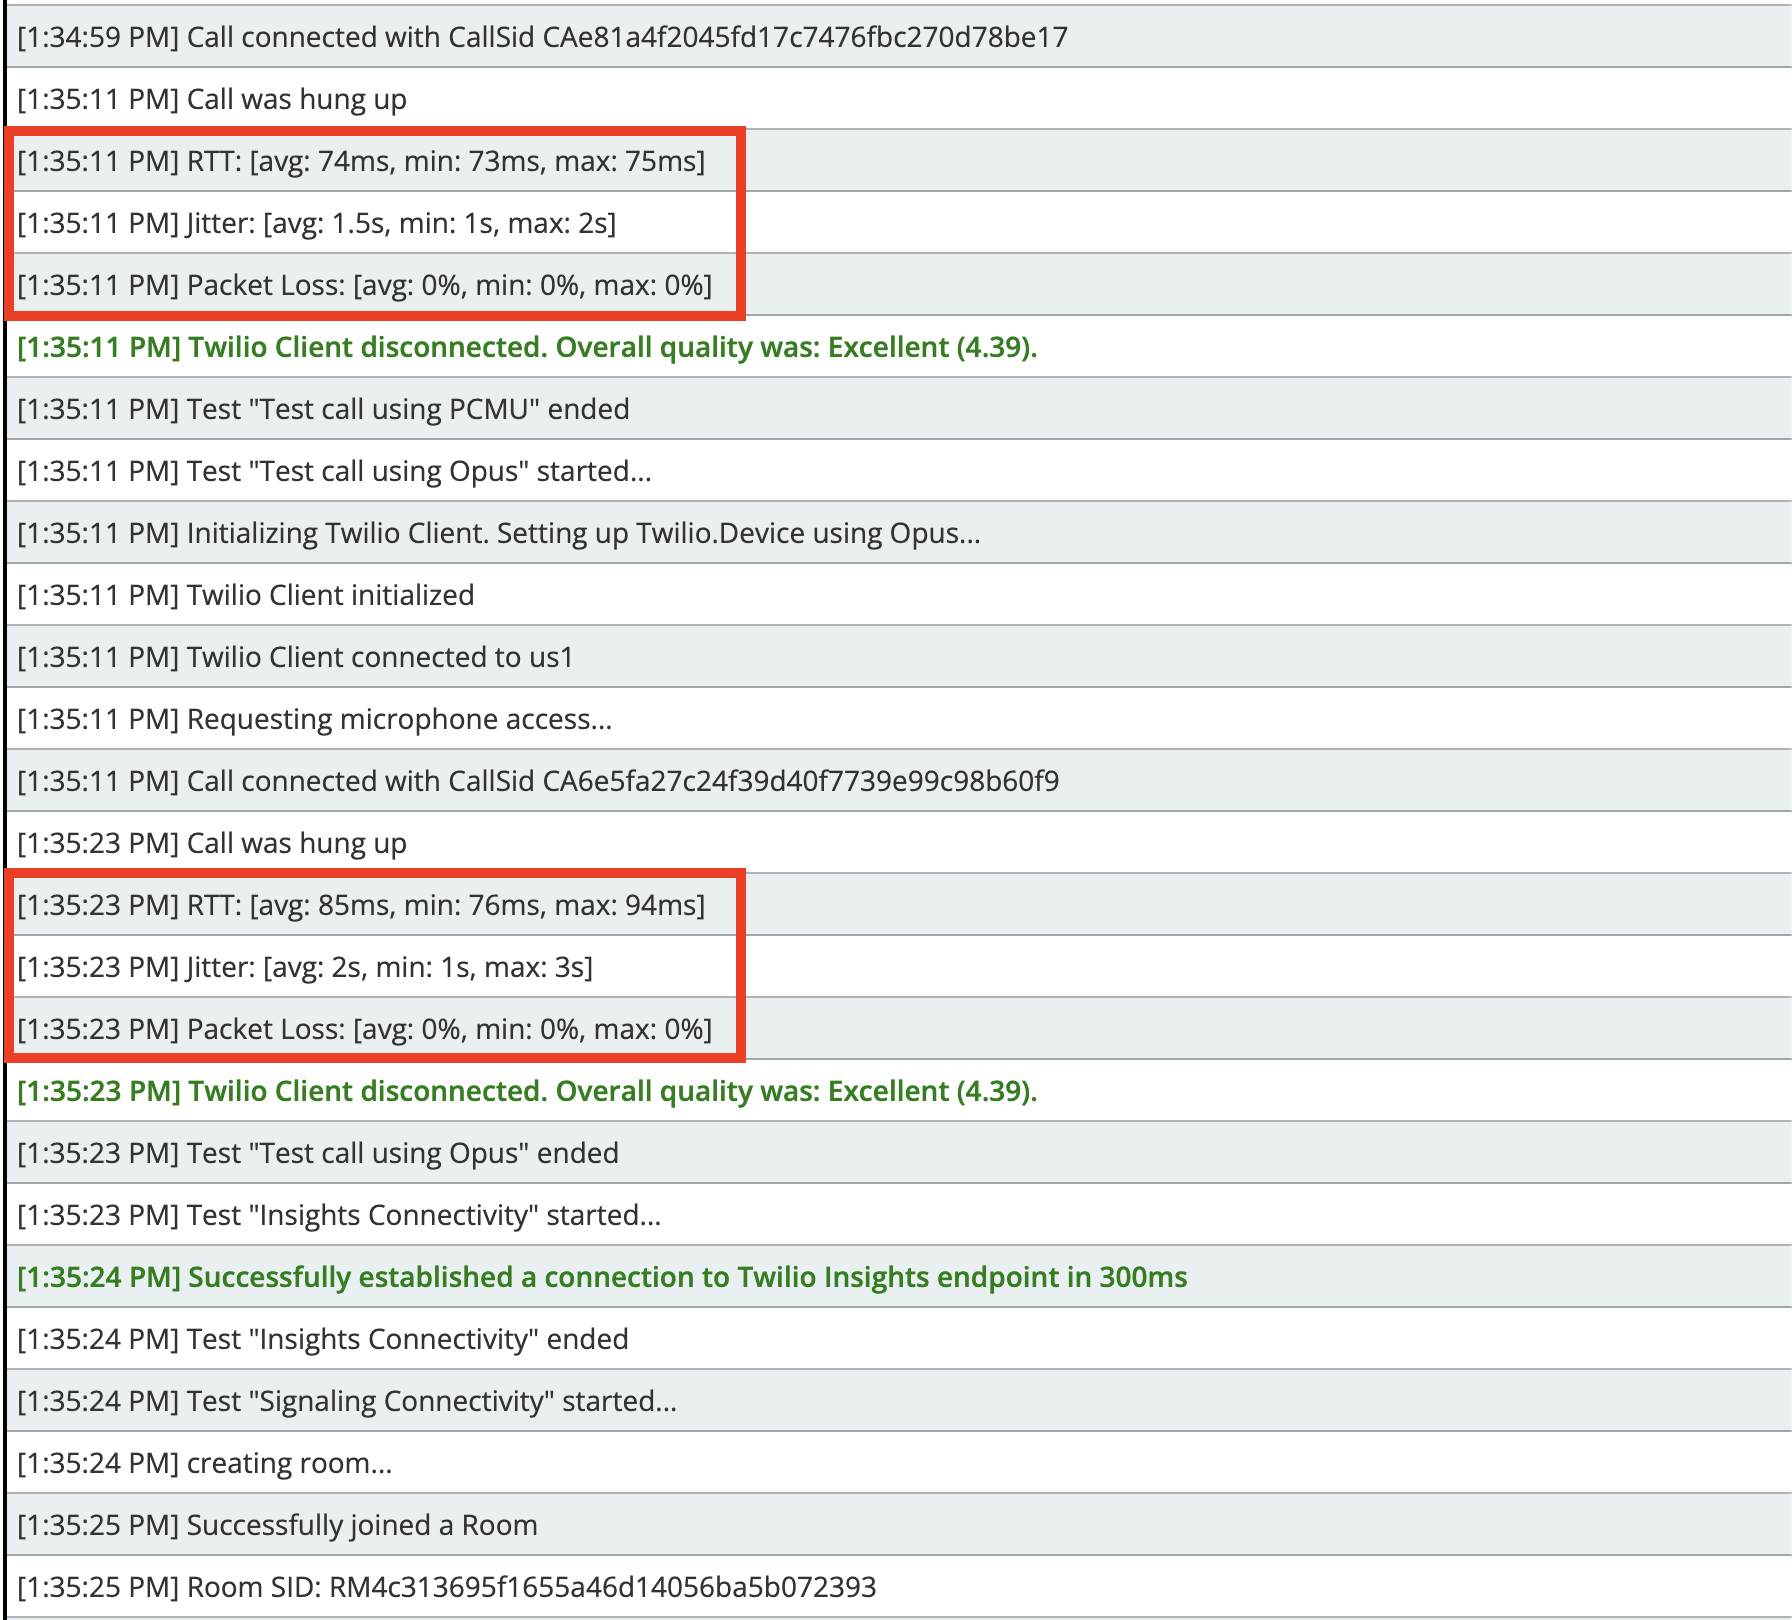Click the "Test call using Opus" started line
Screen dimensions: 1792x1620
click(x=334, y=471)
